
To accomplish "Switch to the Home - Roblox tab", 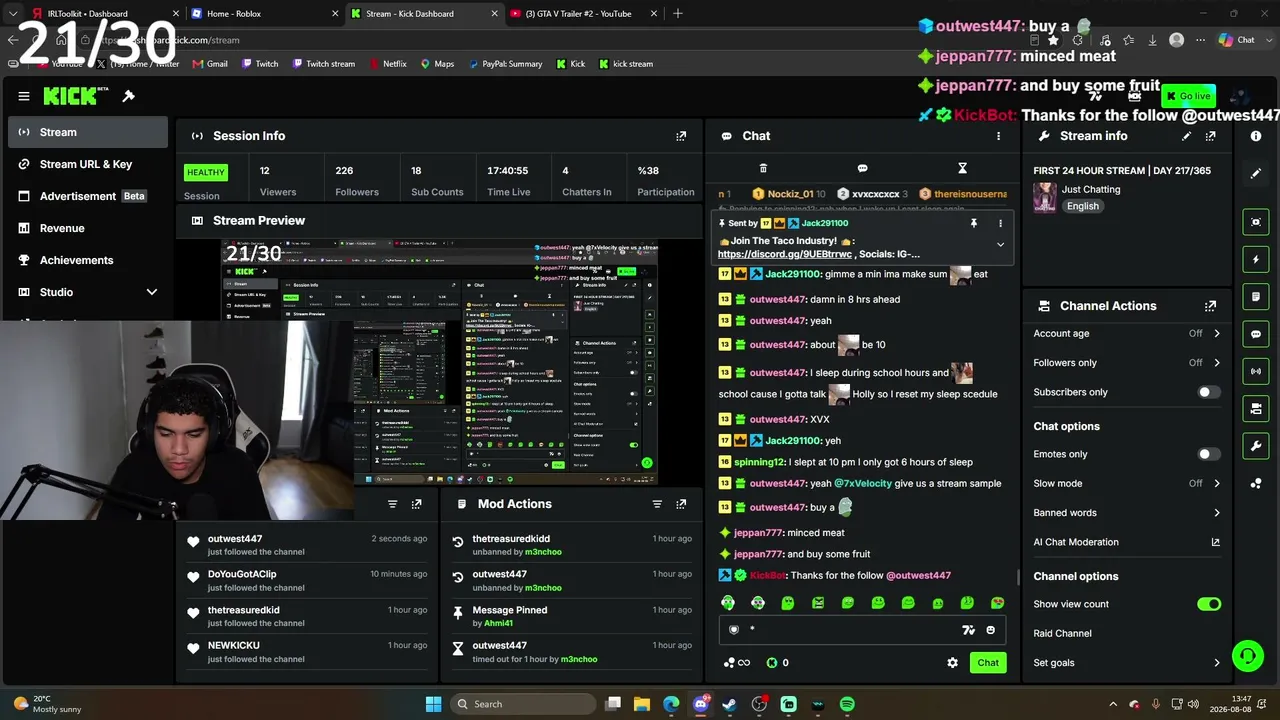I will click(x=264, y=14).
